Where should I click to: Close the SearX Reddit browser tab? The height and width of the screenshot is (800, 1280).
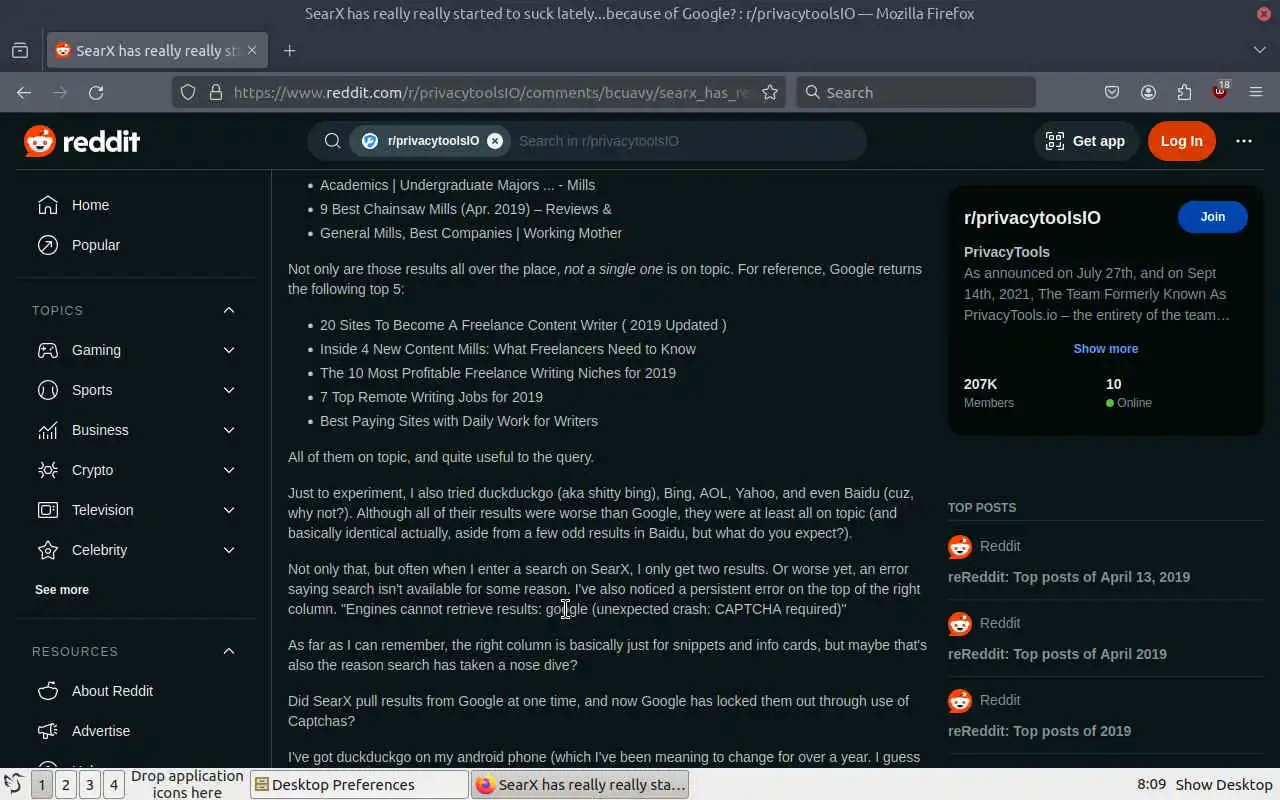252,50
